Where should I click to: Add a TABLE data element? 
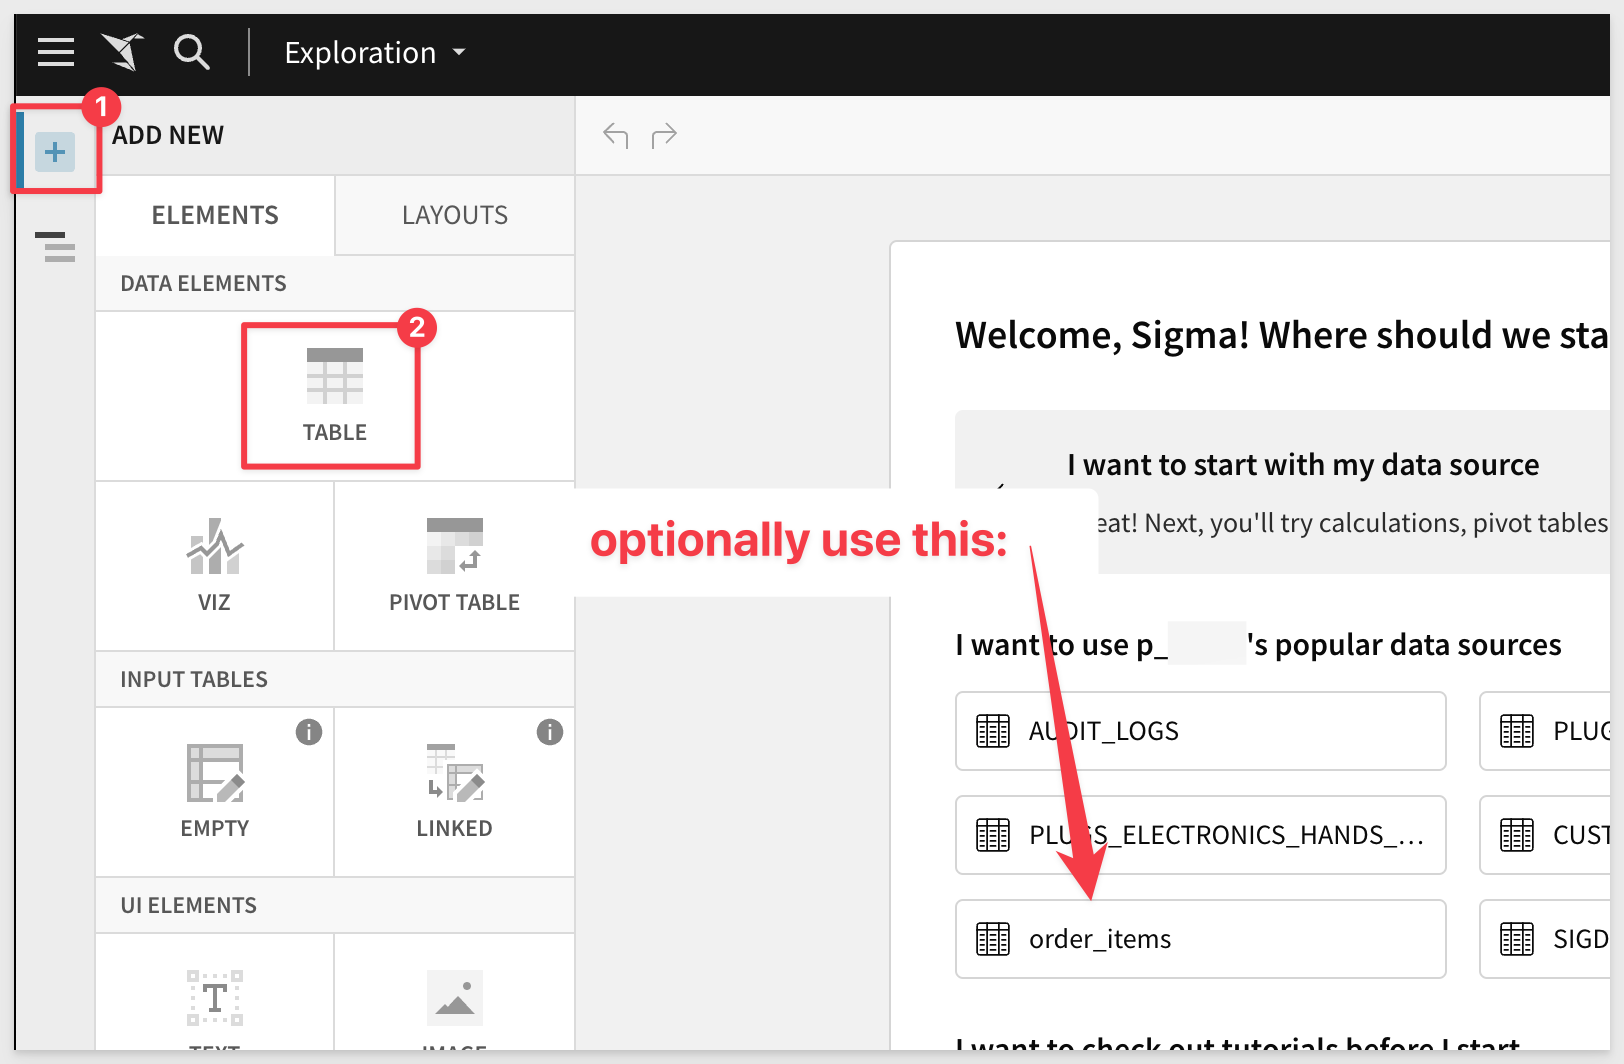[334, 396]
